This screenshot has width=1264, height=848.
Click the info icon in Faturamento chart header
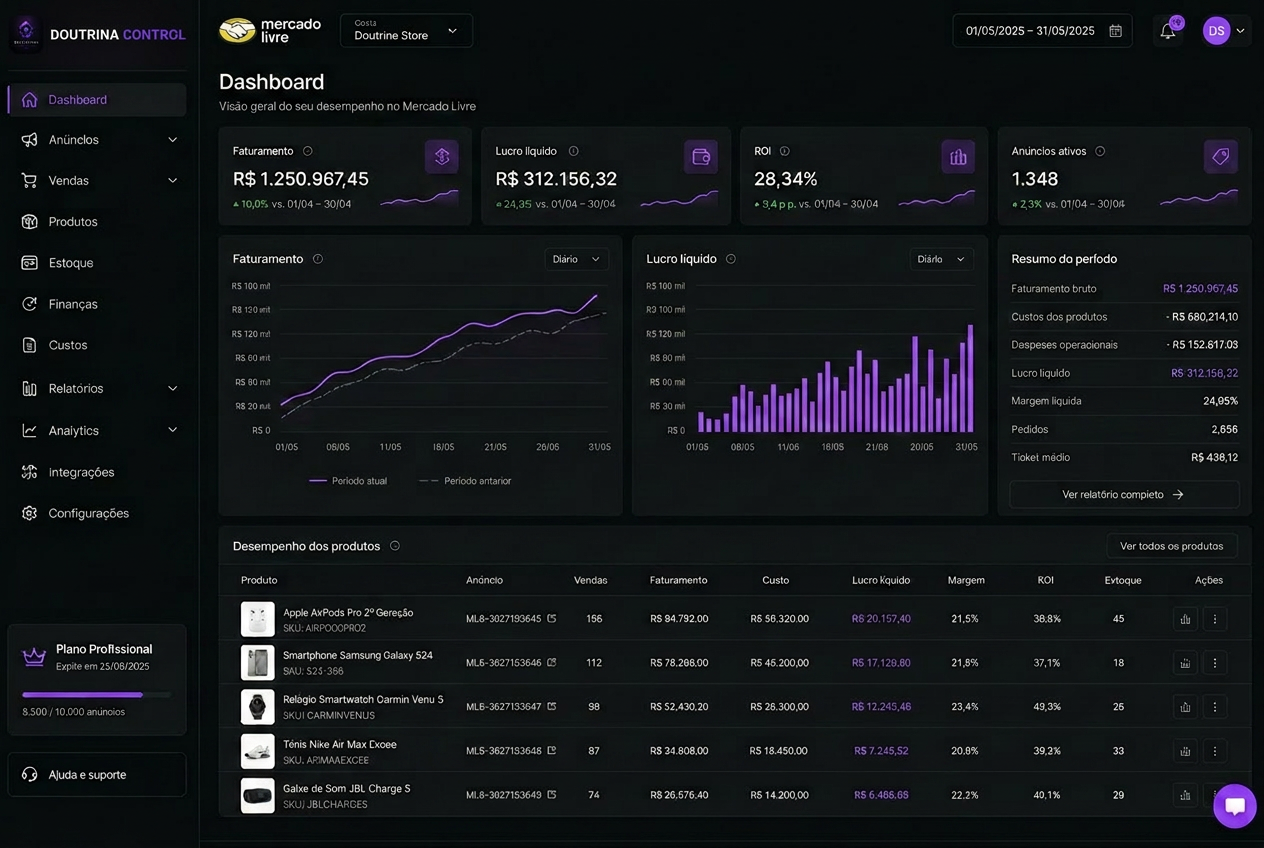[318, 259]
